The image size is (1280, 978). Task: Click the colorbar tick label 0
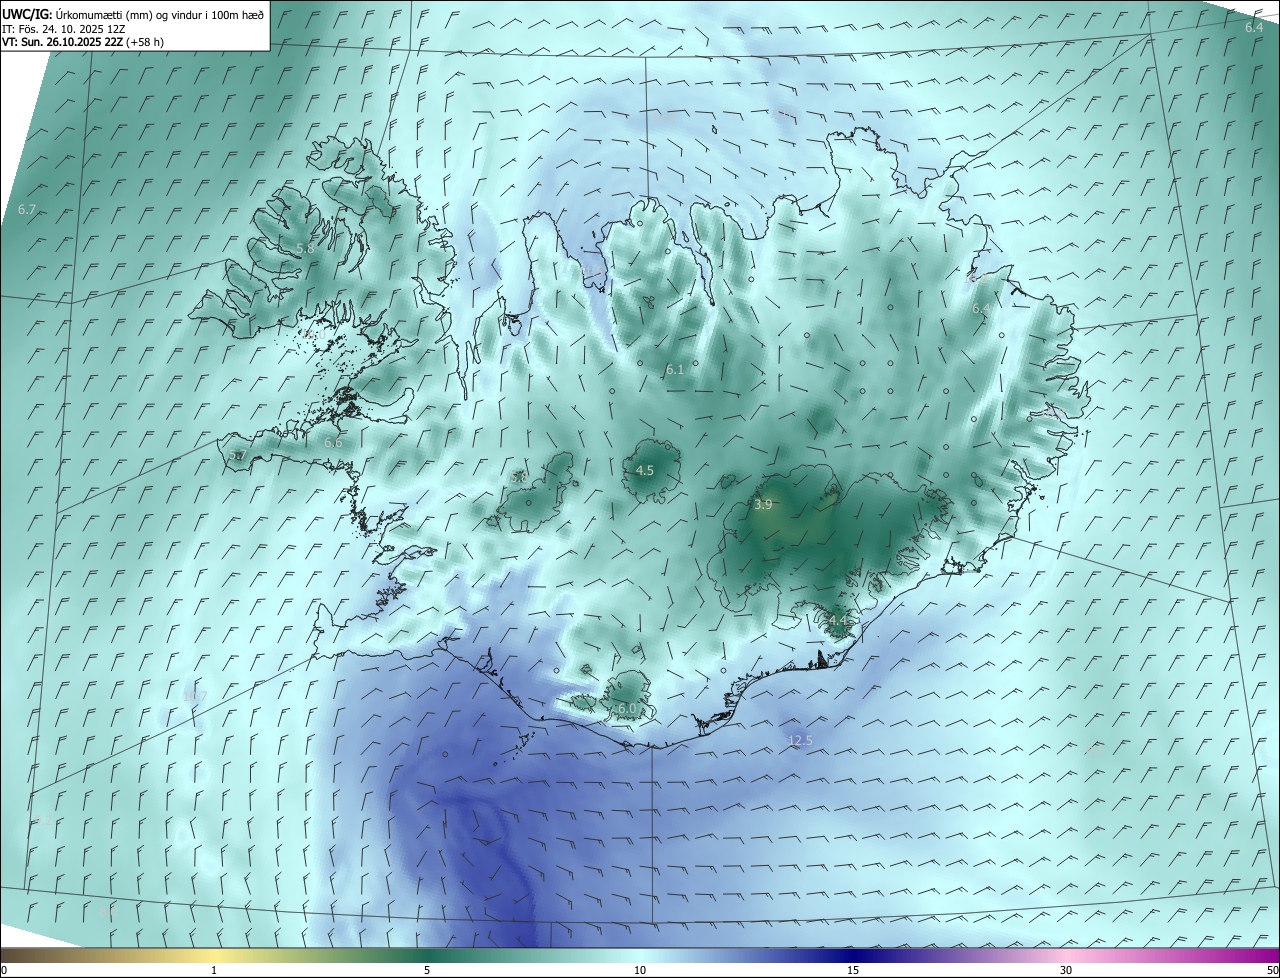[4, 970]
